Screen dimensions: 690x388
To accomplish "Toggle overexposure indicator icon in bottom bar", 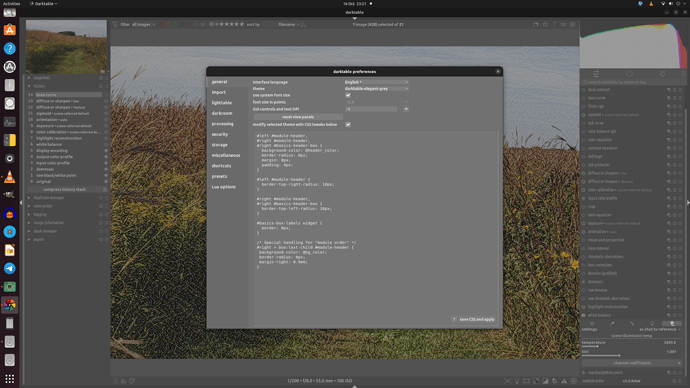I will [x=545, y=381].
